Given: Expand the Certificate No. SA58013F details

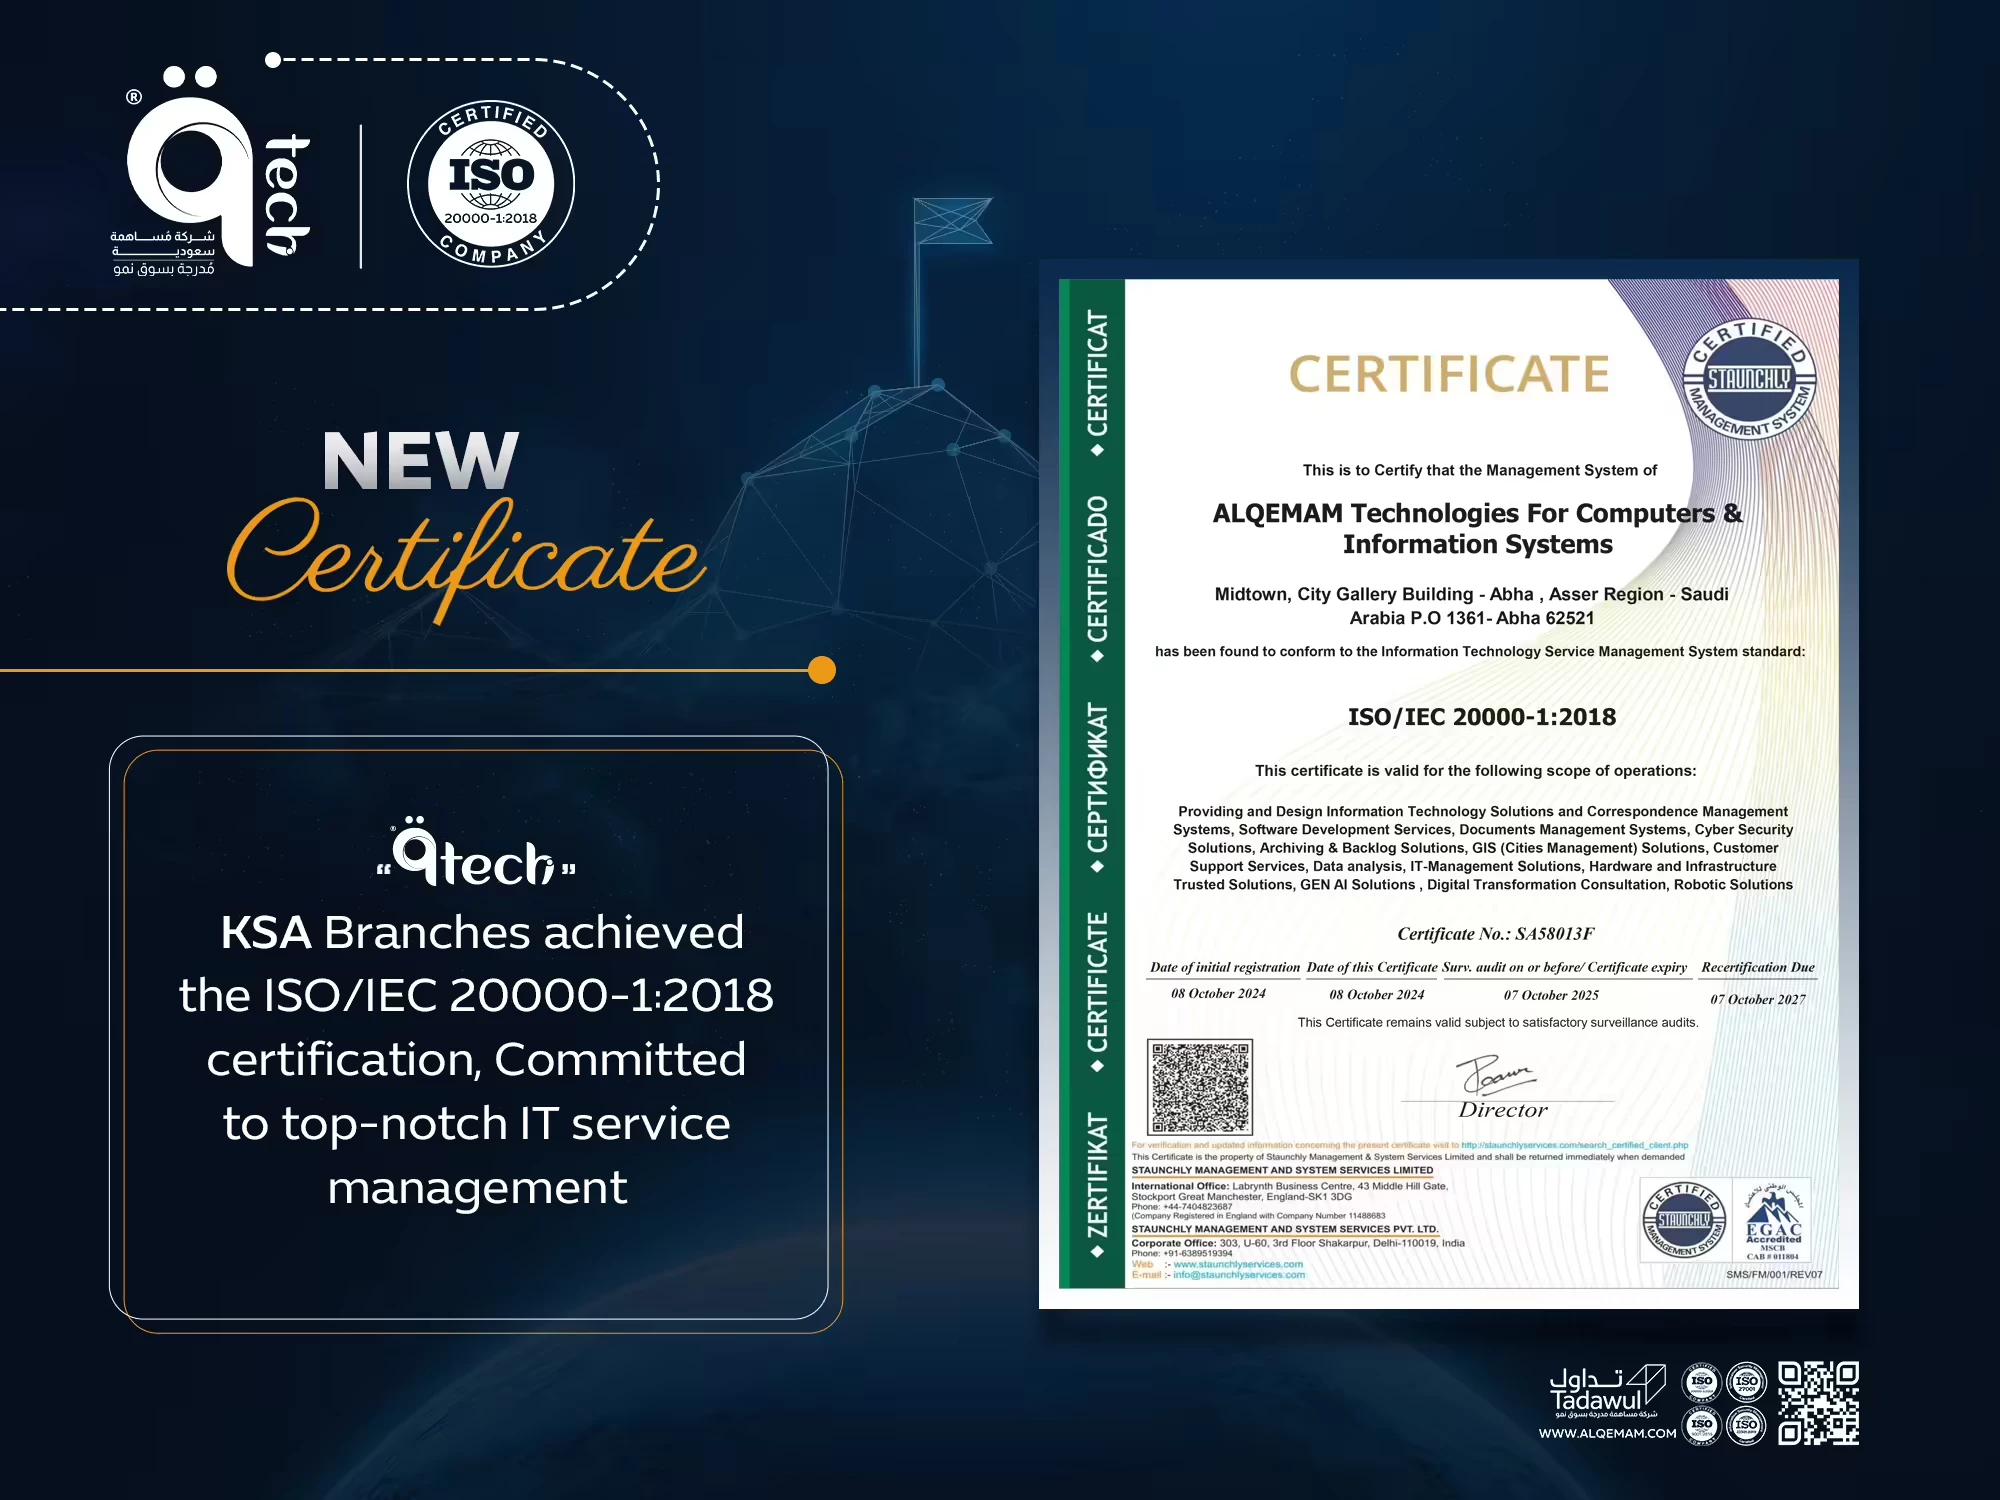Looking at the screenshot, I should point(1495,933).
